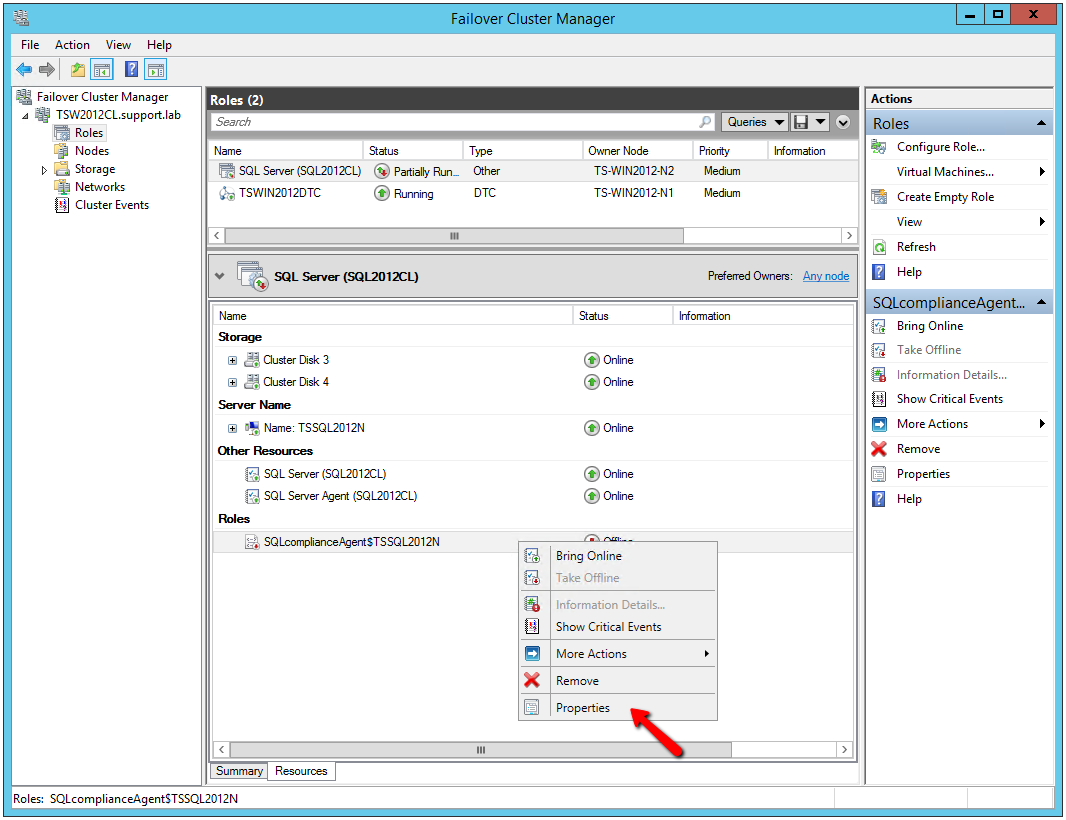Image resolution: width=1066 pixels, height=820 pixels.
Task: Choose Properties in the context menu
Action: point(619,707)
